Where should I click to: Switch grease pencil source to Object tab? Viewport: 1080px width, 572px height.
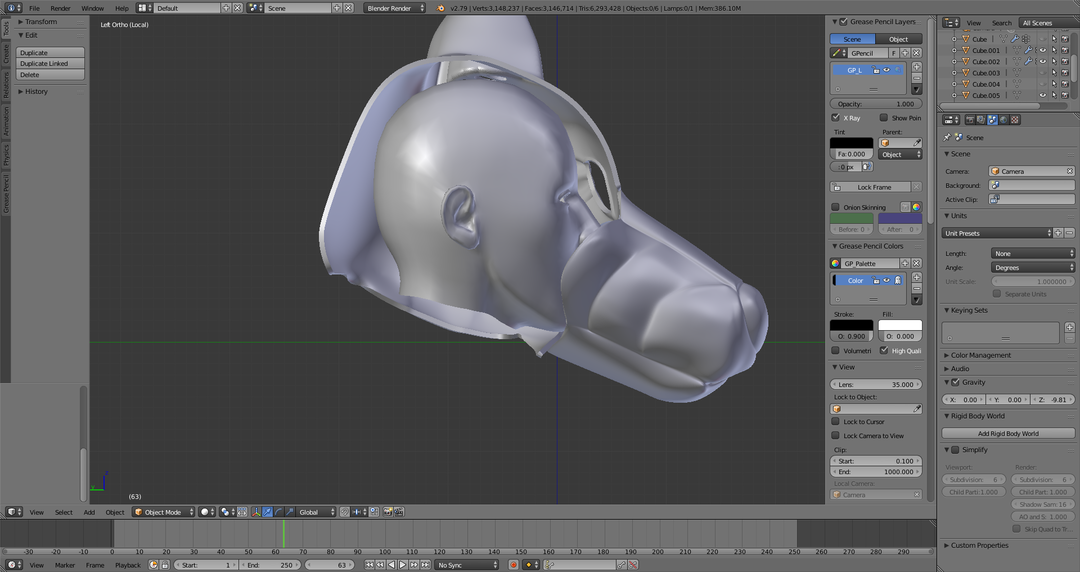coord(898,39)
